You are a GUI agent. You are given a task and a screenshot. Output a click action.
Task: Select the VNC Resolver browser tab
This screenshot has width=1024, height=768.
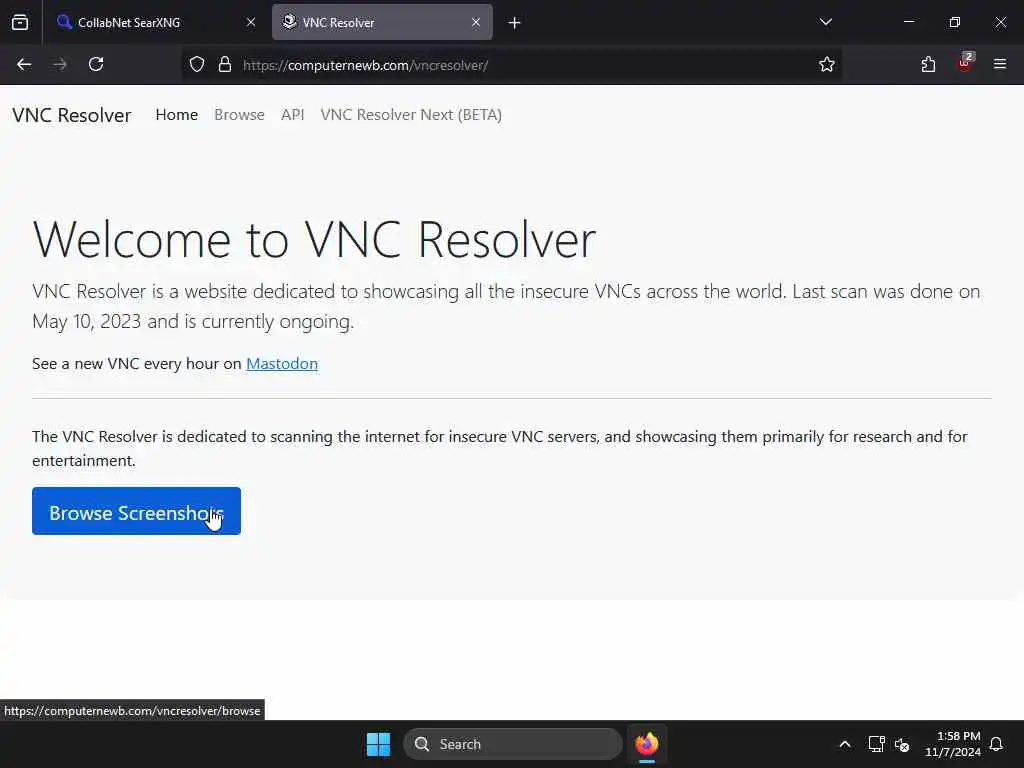coord(382,22)
